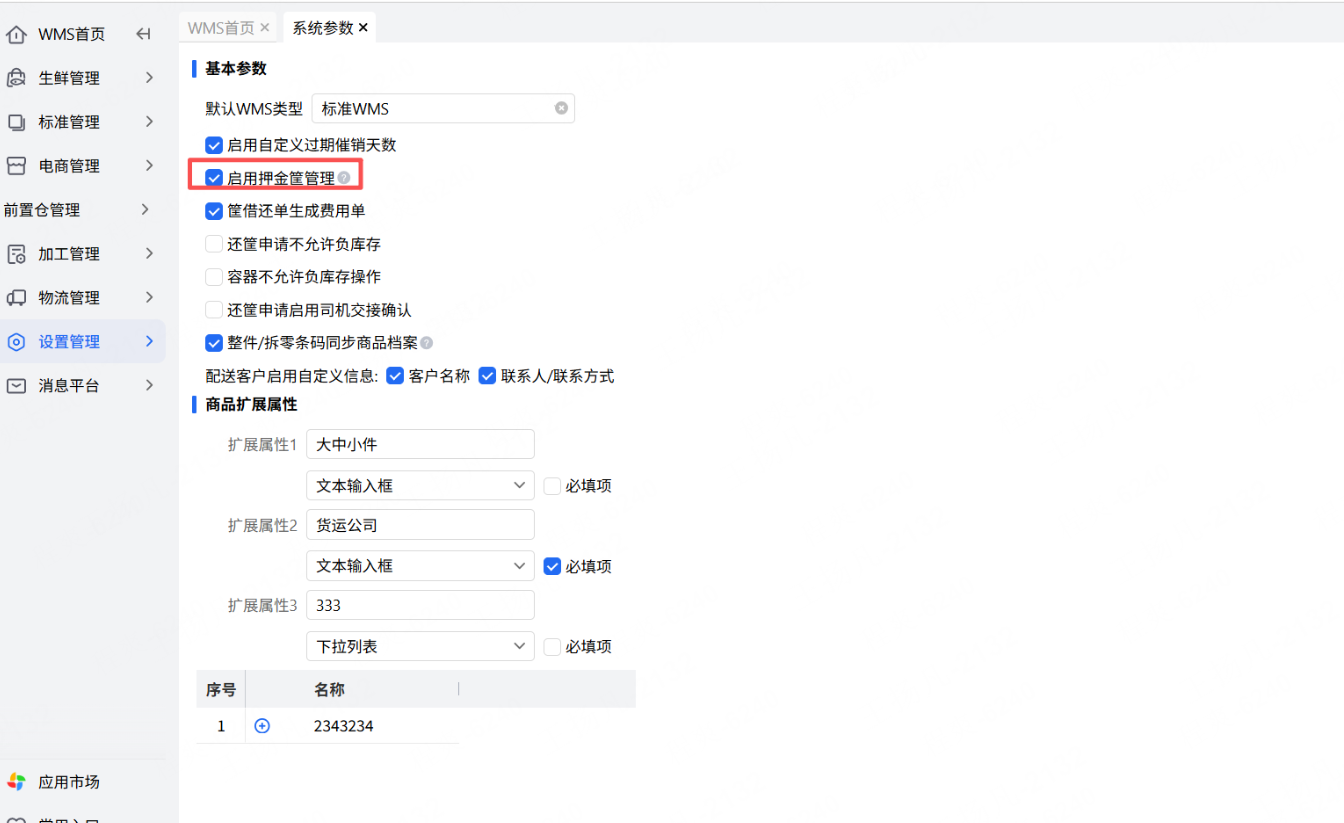Click the help icon beside 整件/拆零条码同步商品档案

(427, 343)
